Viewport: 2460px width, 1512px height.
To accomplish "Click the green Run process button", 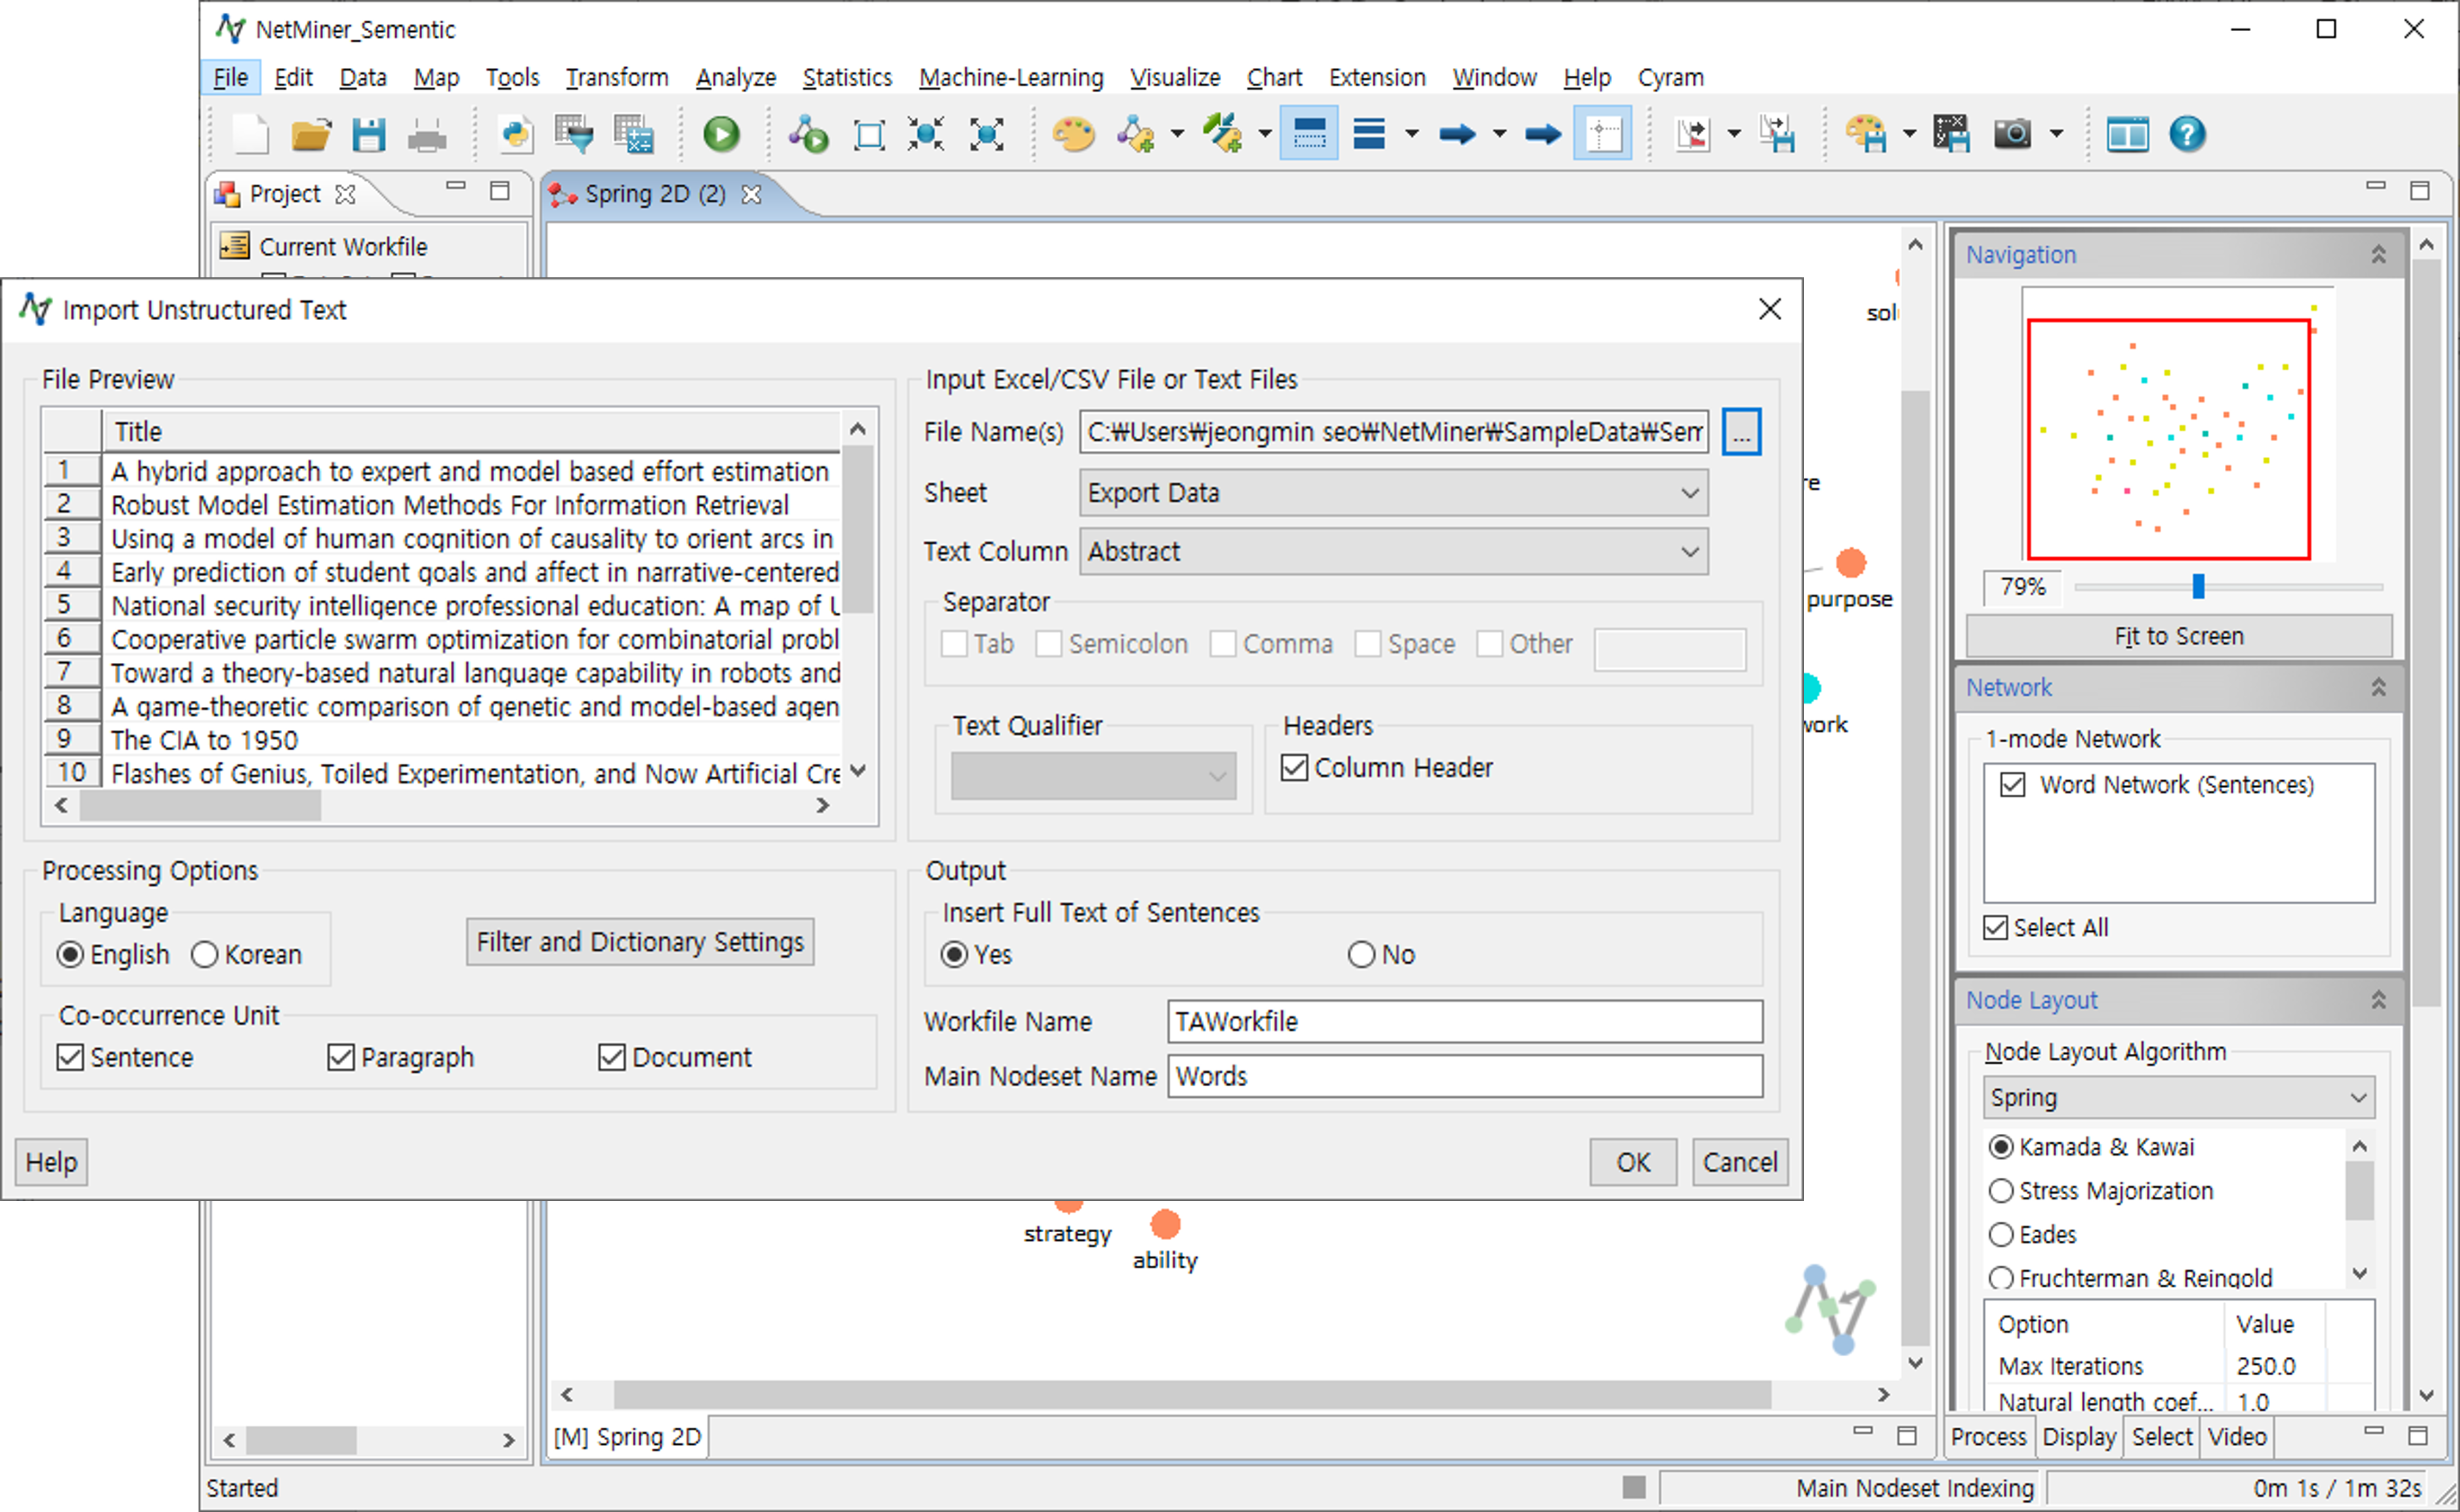I will pyautogui.click(x=721, y=134).
